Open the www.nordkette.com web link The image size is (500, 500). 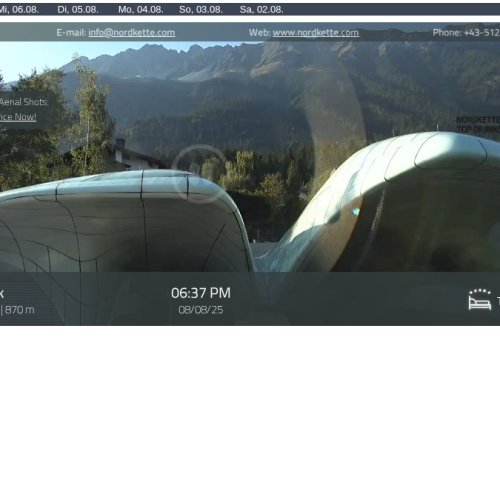316,33
